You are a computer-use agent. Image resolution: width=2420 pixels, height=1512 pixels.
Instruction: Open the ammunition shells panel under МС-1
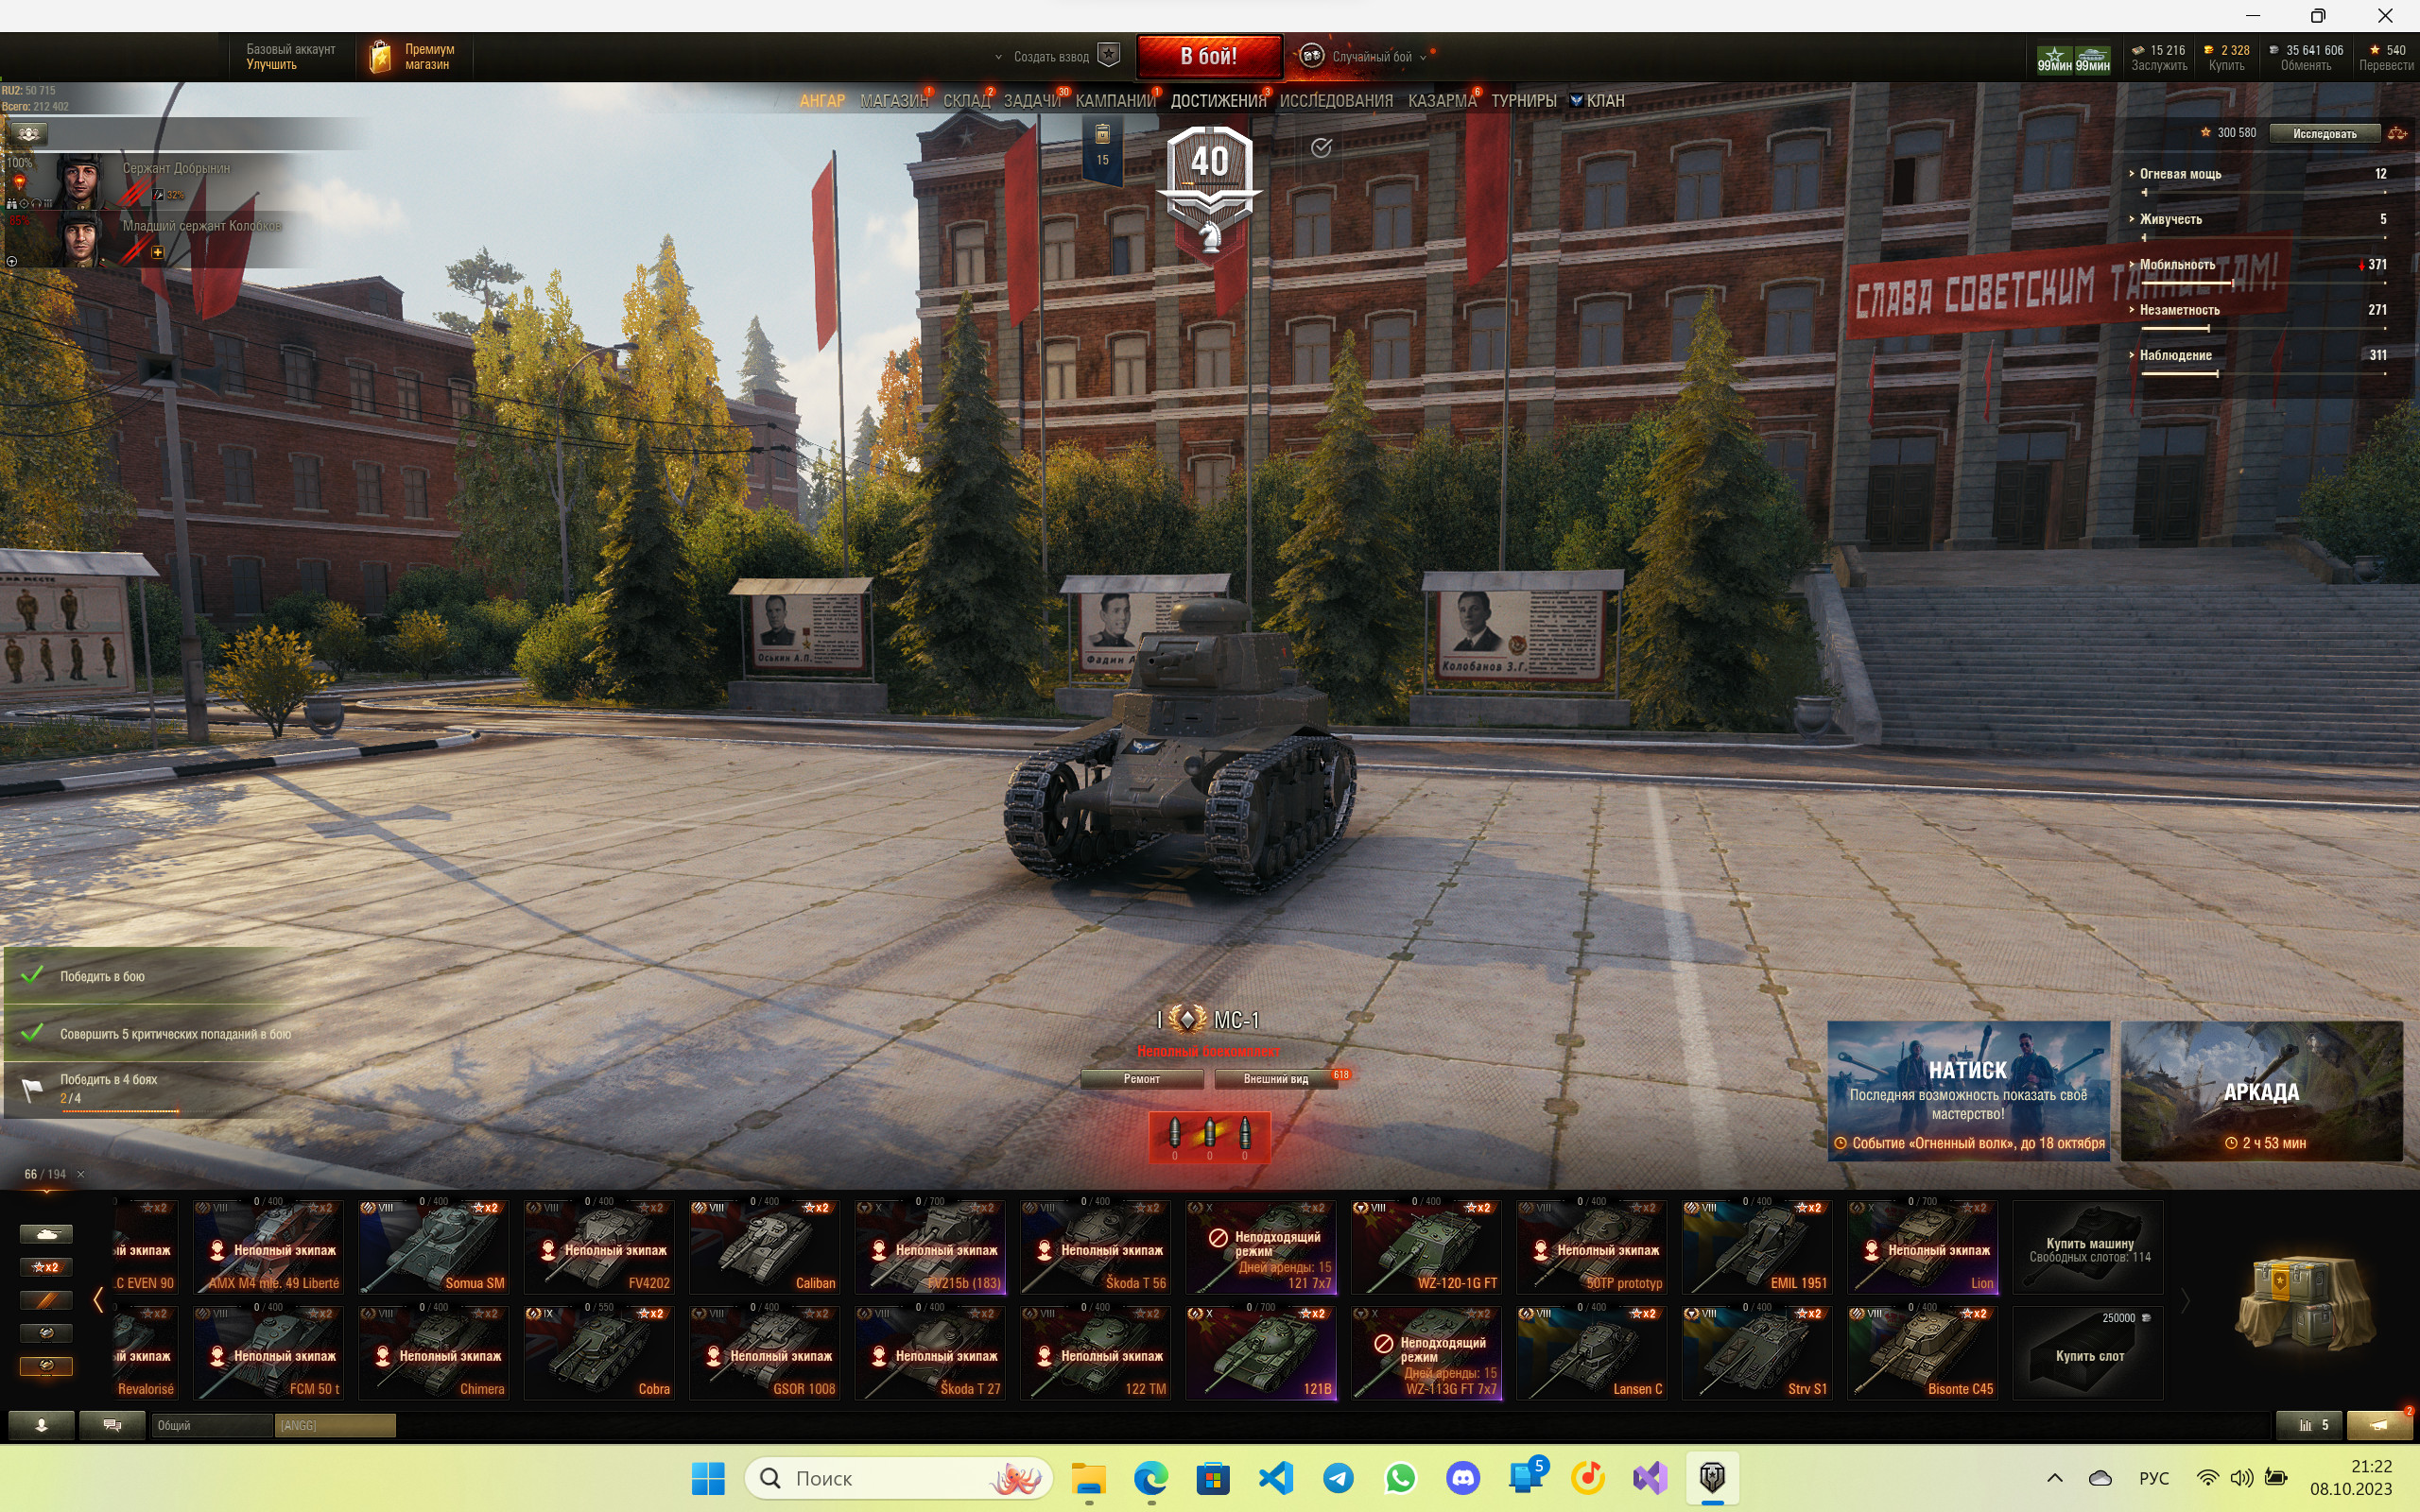pyautogui.click(x=1209, y=1137)
